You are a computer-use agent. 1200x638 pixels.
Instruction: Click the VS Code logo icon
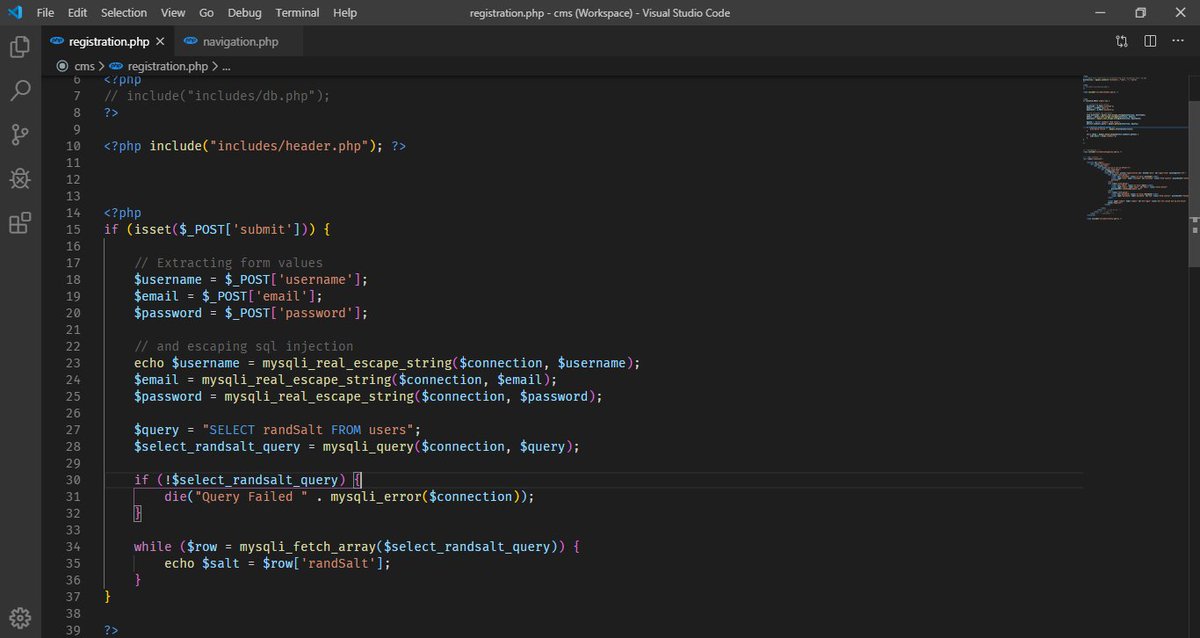point(15,13)
